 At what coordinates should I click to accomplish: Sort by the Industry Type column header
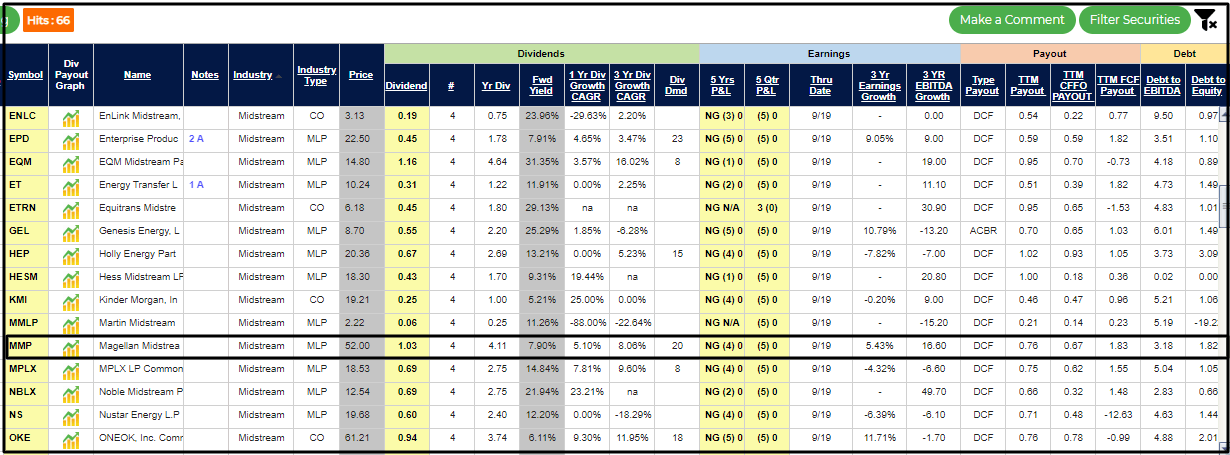[317, 75]
